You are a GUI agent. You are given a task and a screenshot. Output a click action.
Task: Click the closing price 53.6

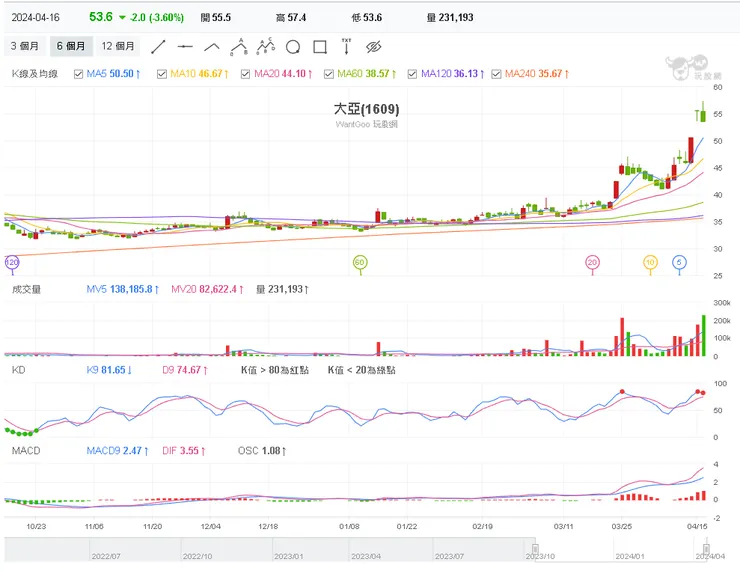101,17
